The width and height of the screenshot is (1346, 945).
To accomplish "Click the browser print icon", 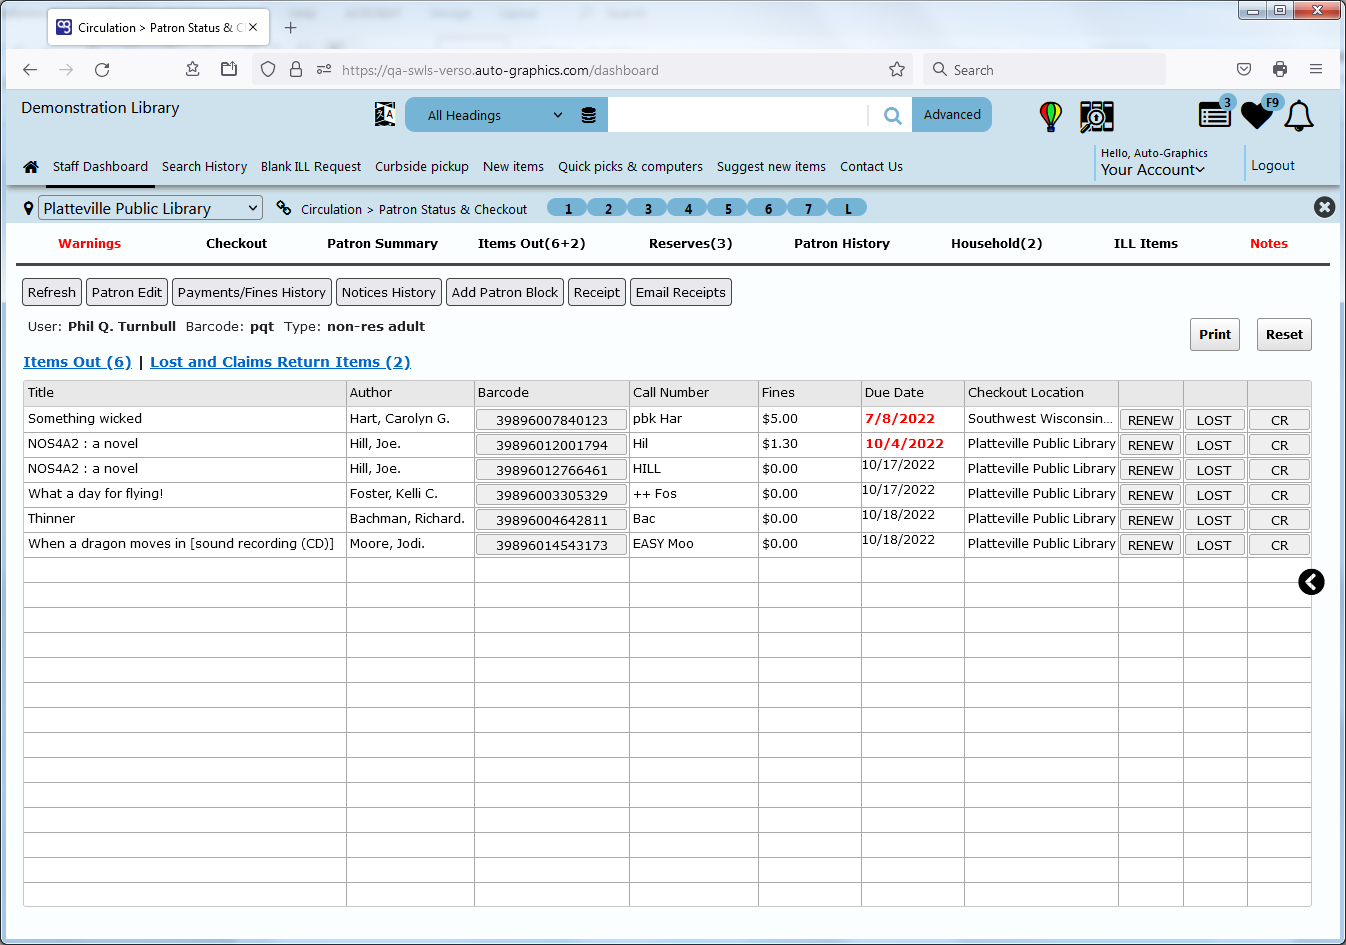I will [1280, 70].
